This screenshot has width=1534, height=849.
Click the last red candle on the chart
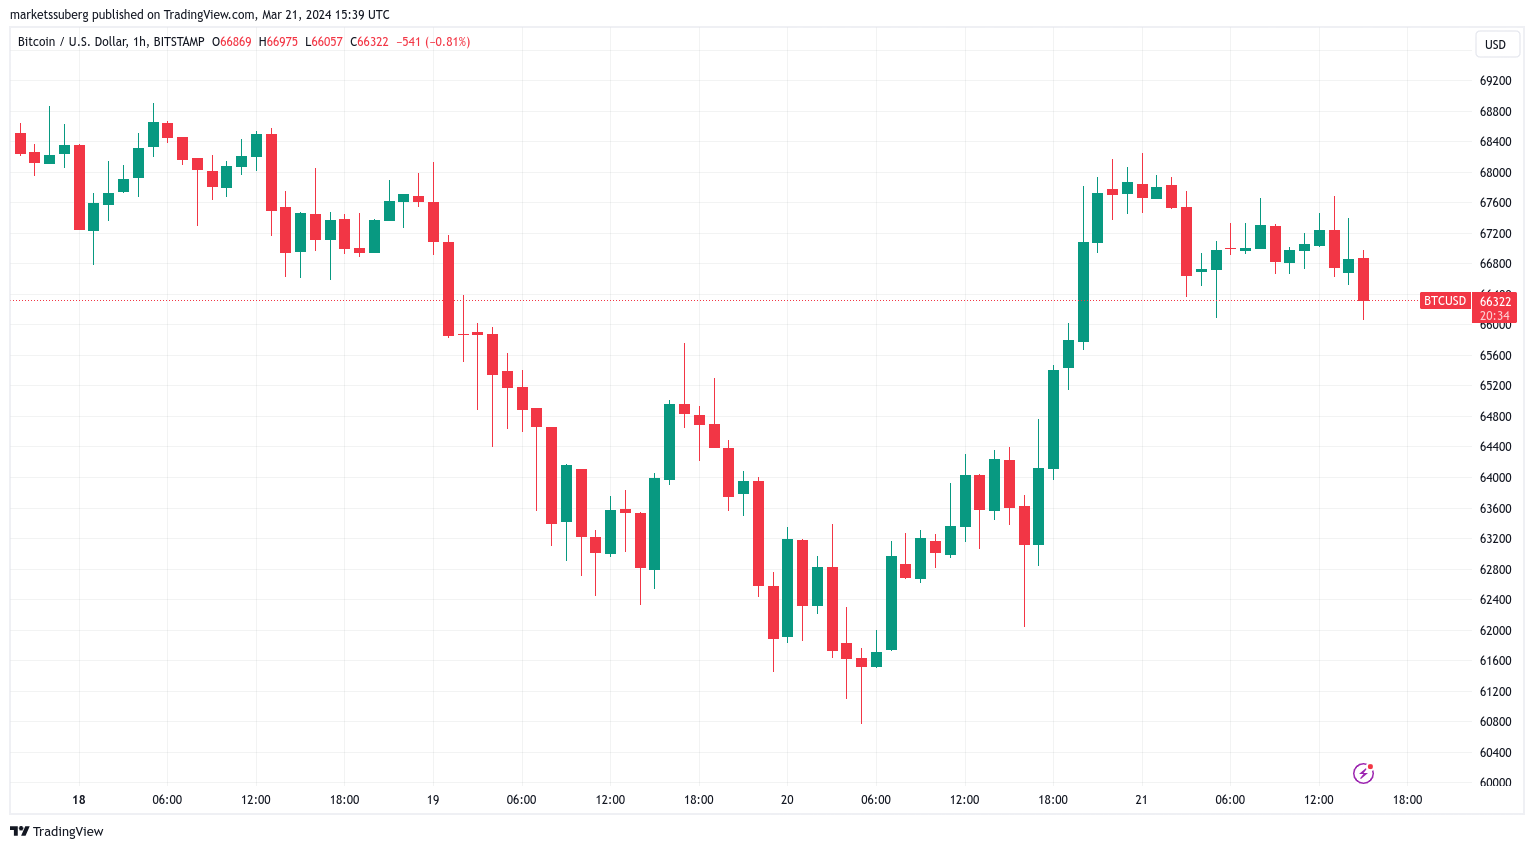point(1363,279)
